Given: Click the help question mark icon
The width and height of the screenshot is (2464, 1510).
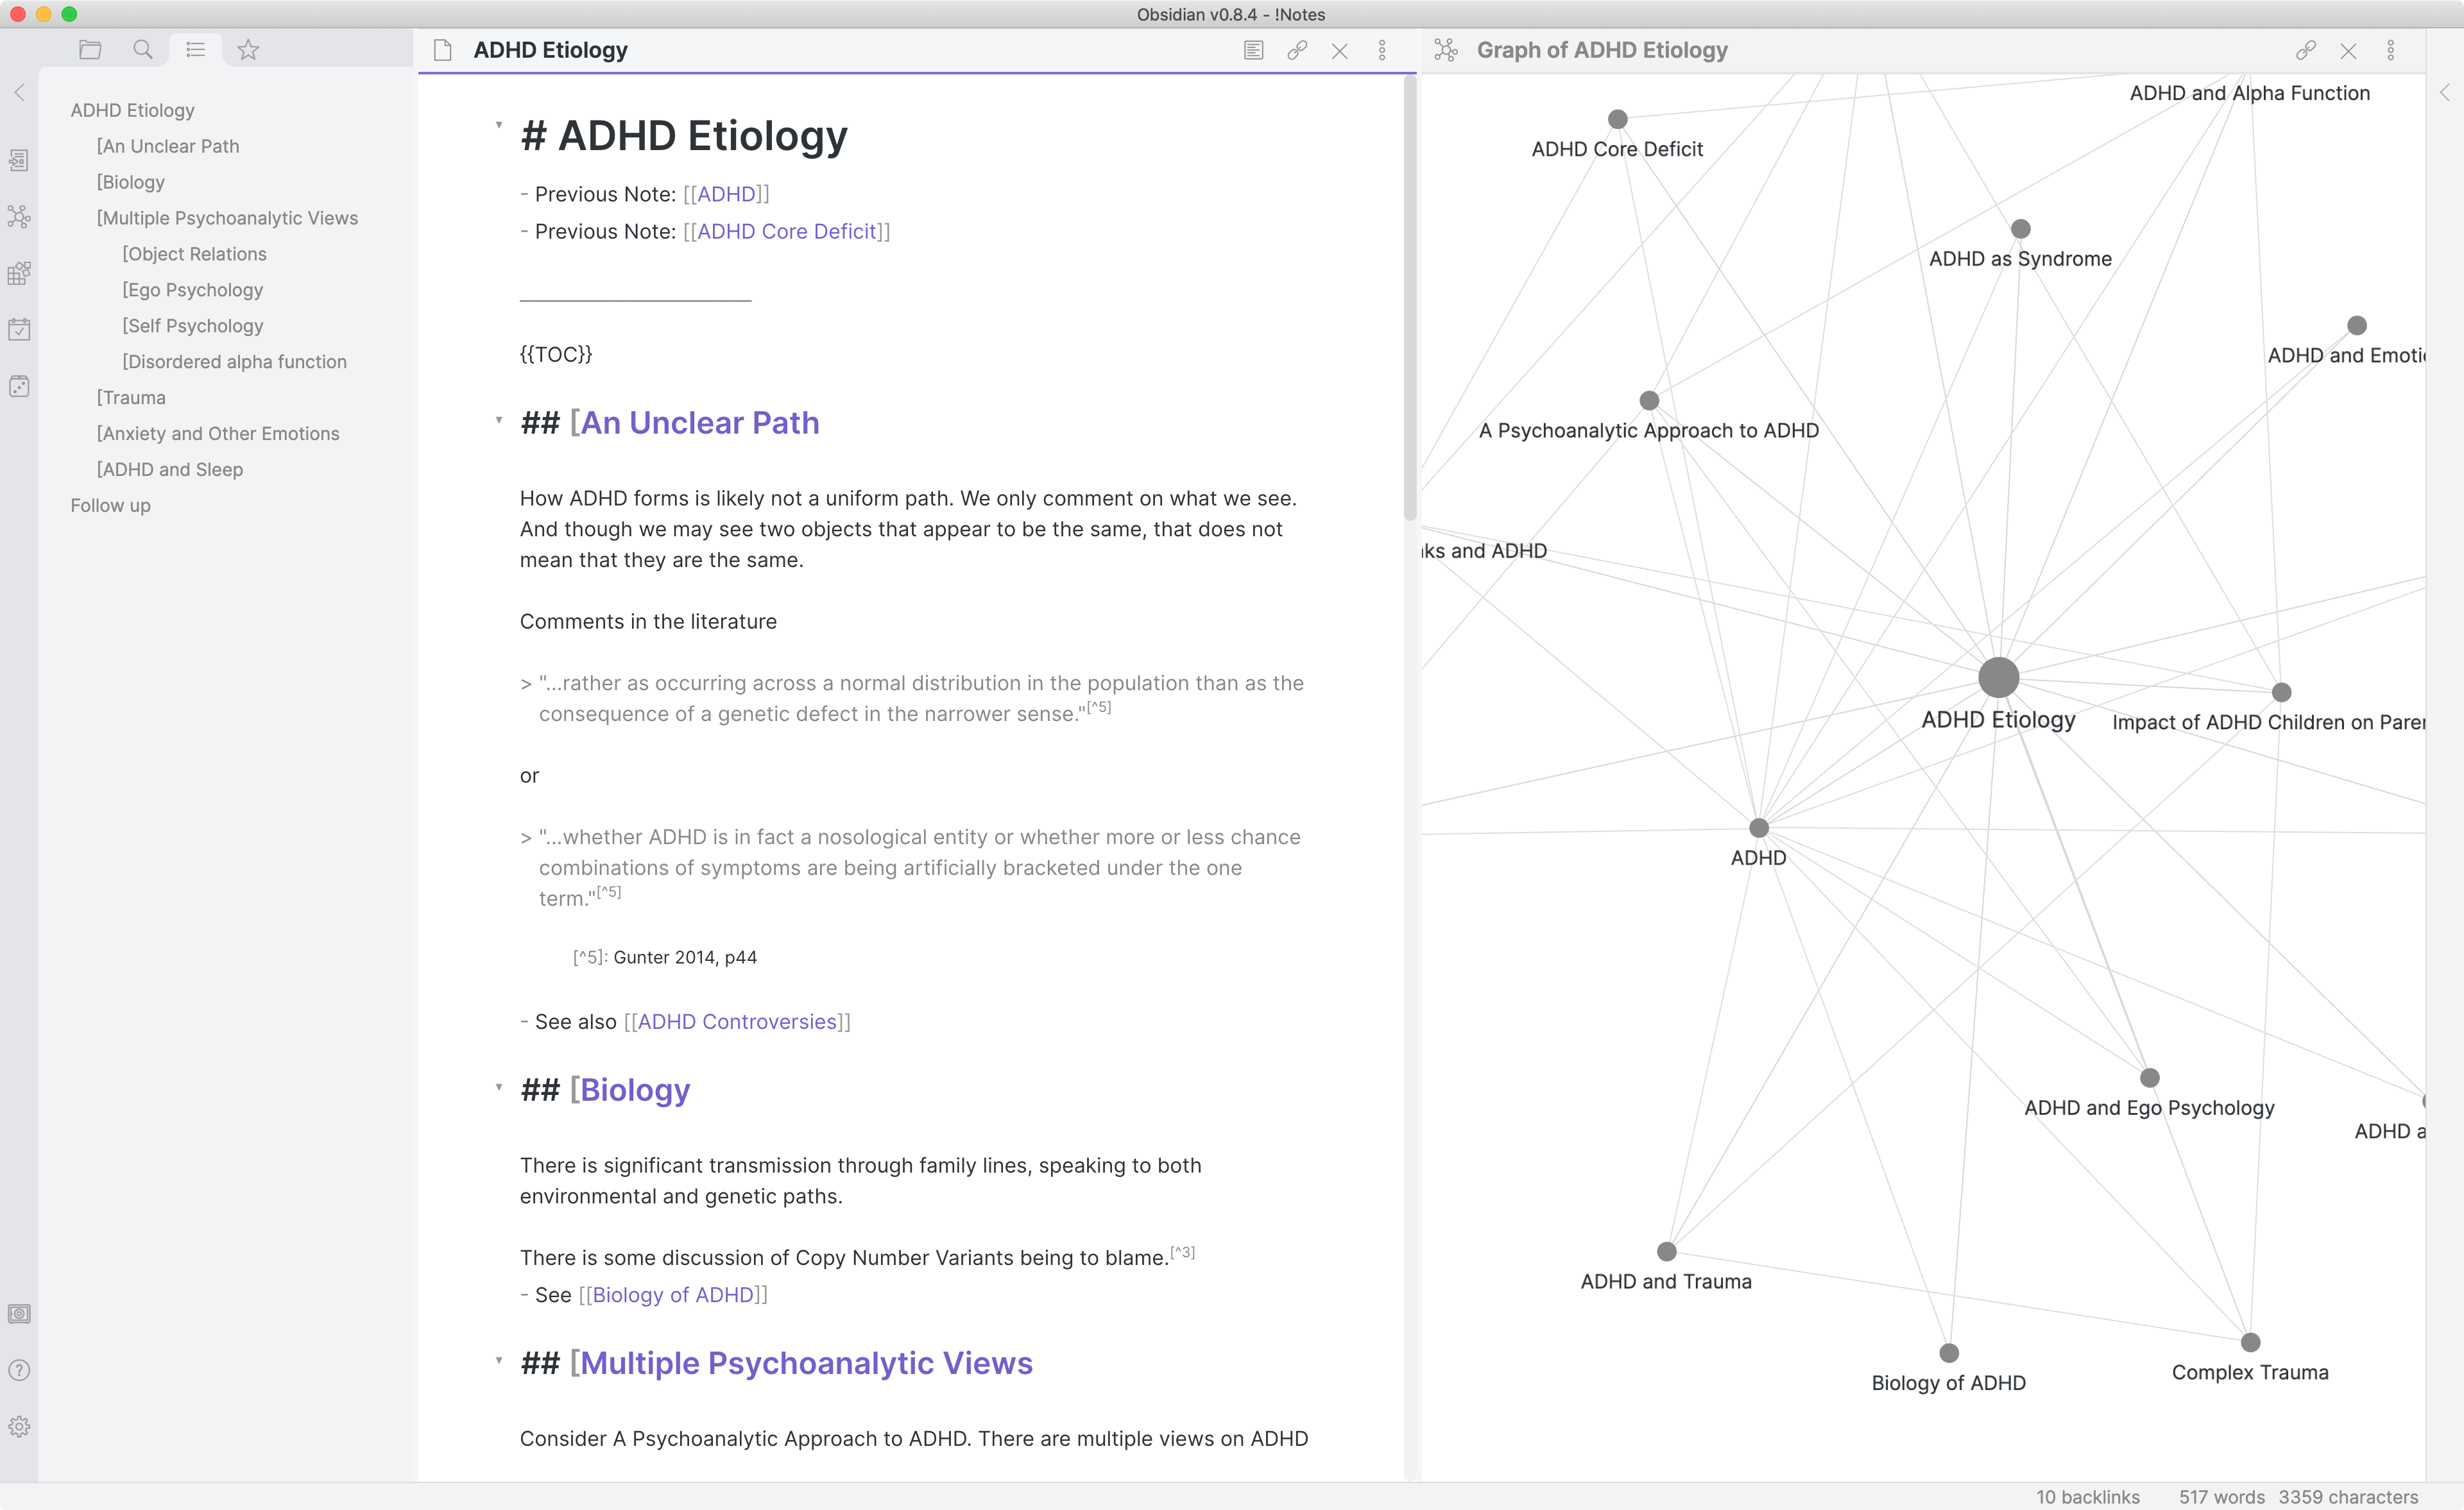Looking at the screenshot, I should pos(20,1369).
